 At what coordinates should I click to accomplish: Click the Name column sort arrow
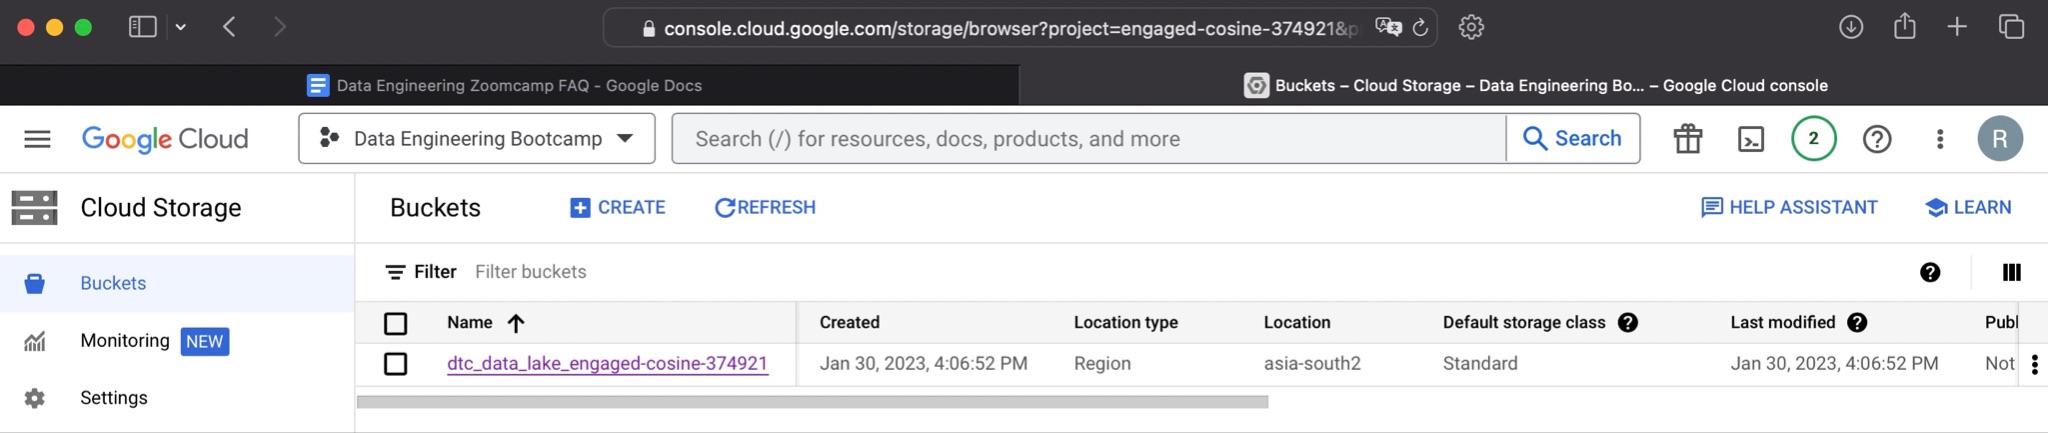[x=516, y=323]
